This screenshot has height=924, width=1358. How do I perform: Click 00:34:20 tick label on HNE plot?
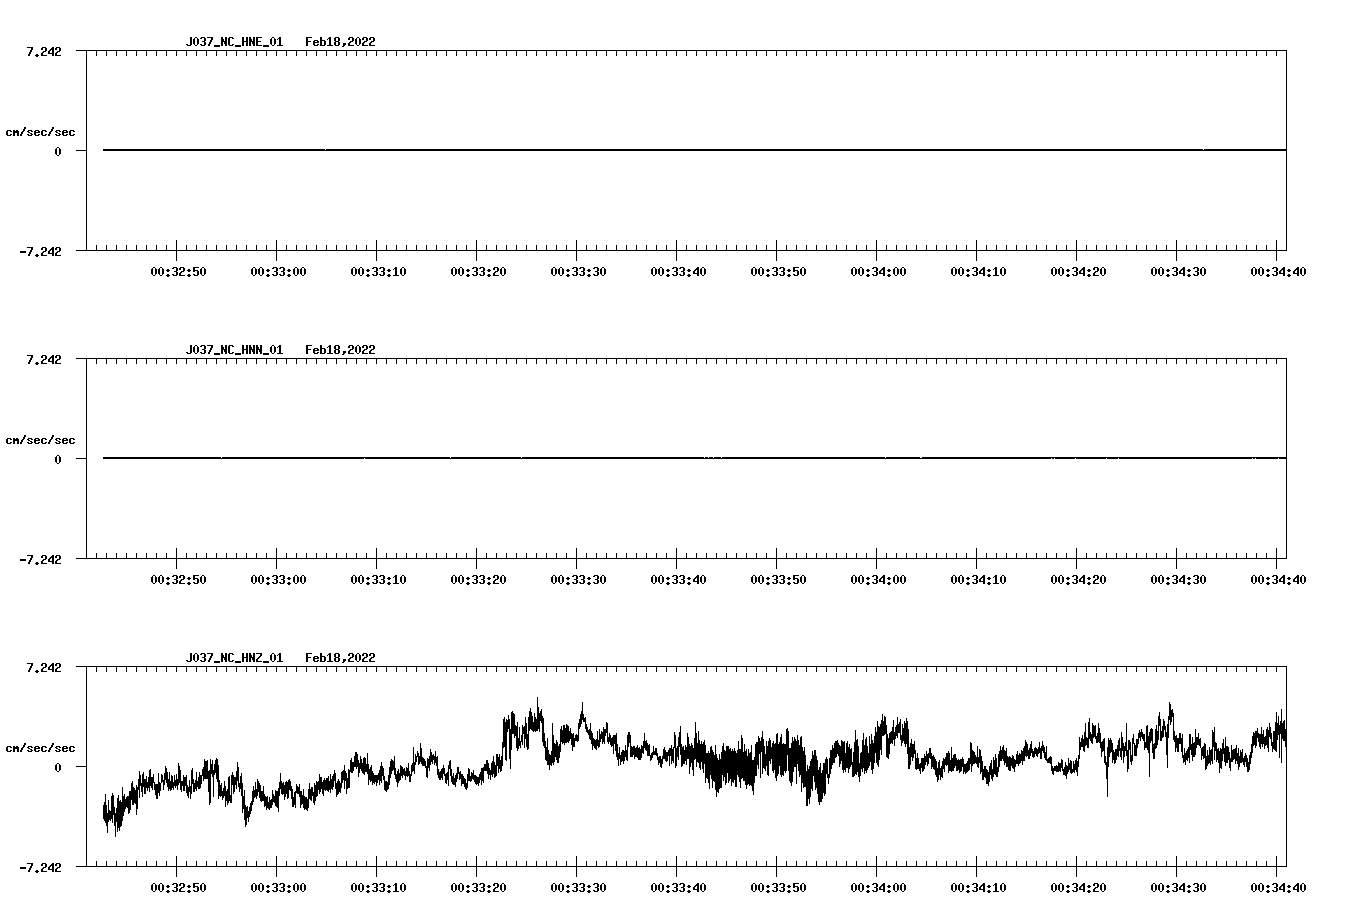pyautogui.click(x=1078, y=271)
